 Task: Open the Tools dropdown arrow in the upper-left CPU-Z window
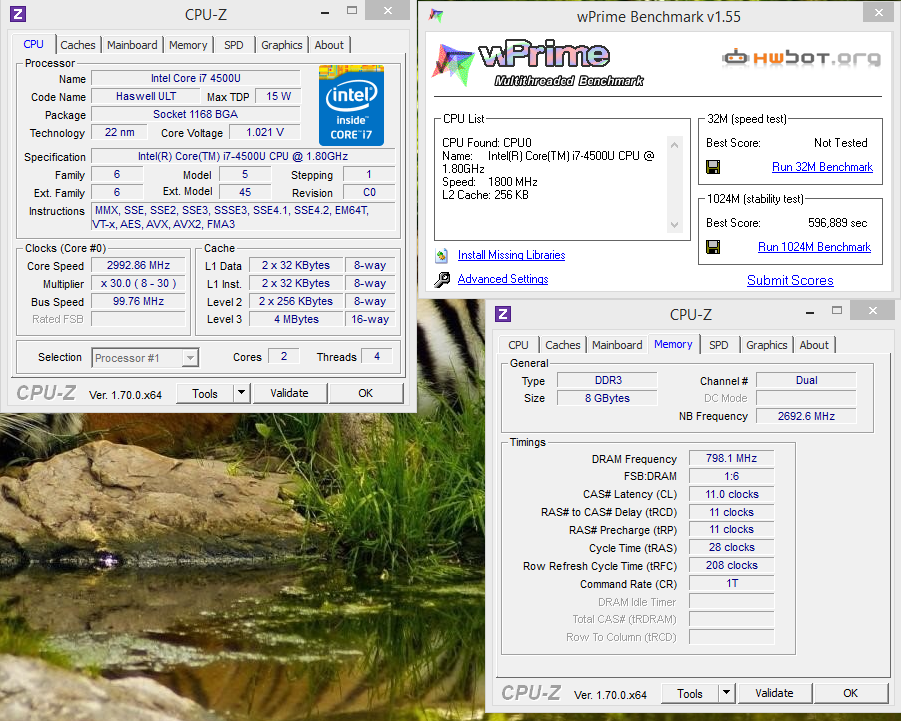(x=242, y=393)
